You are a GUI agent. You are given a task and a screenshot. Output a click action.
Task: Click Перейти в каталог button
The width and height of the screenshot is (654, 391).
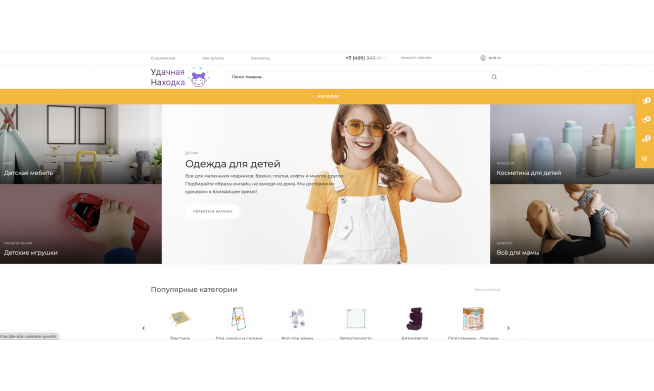tap(213, 212)
